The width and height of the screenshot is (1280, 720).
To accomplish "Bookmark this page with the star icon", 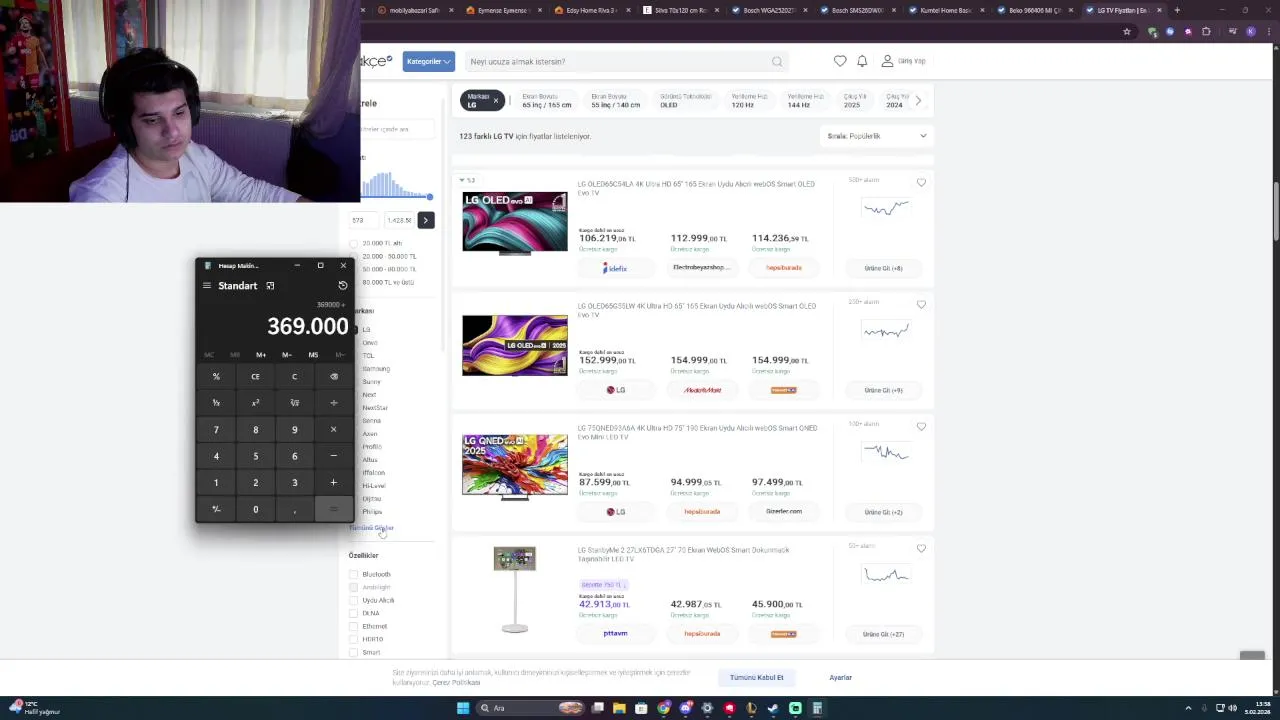I will (x=1127, y=31).
